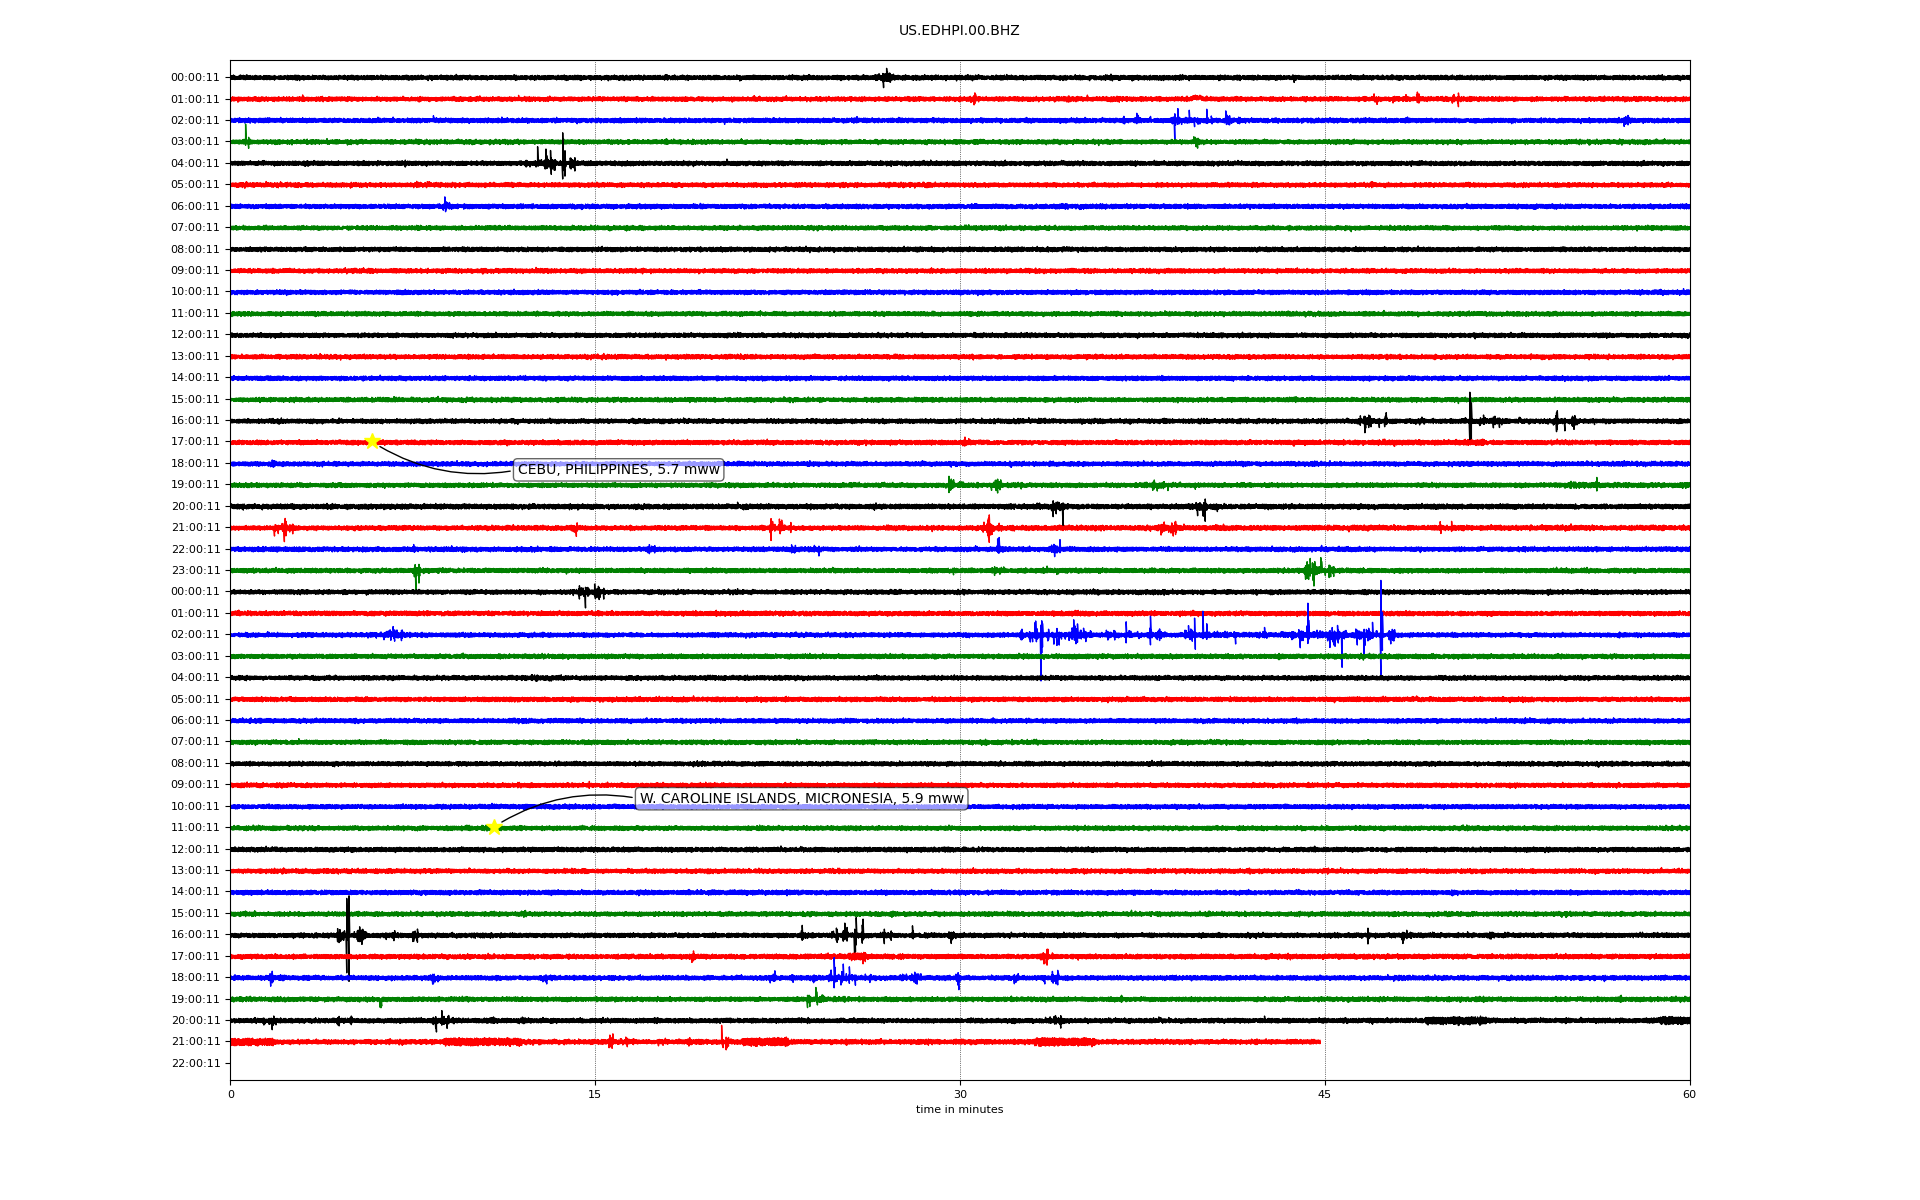The width and height of the screenshot is (1920, 1200).
Task: Click the W. Caroline Islands star marker
Action: click(x=494, y=827)
